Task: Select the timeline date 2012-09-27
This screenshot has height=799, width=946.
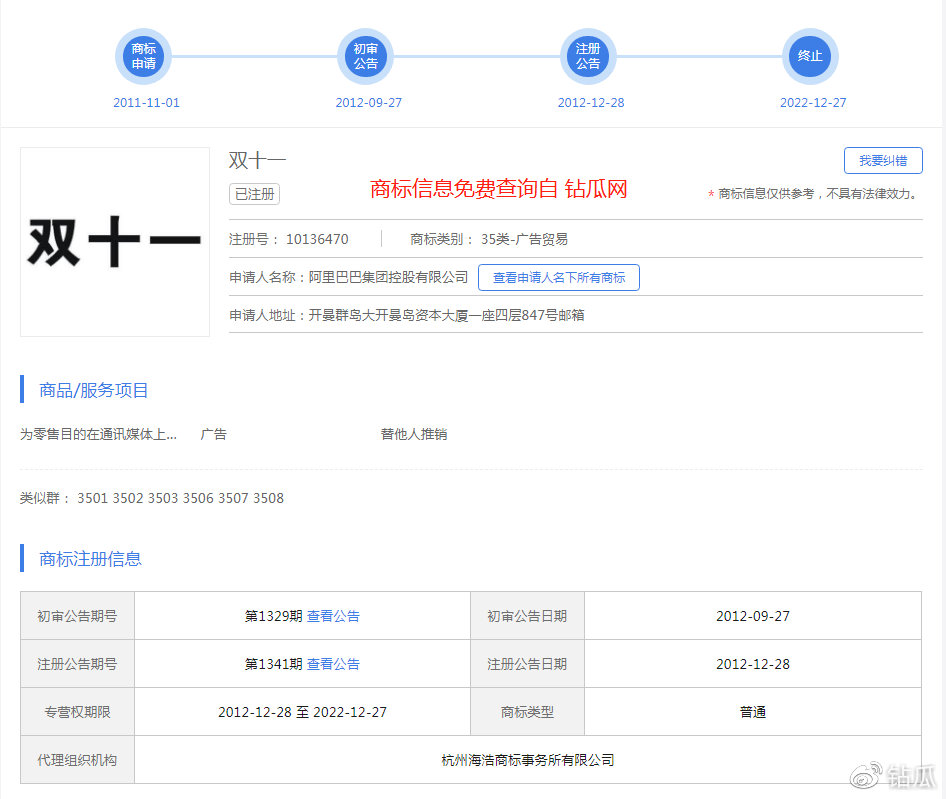Action: (x=369, y=103)
